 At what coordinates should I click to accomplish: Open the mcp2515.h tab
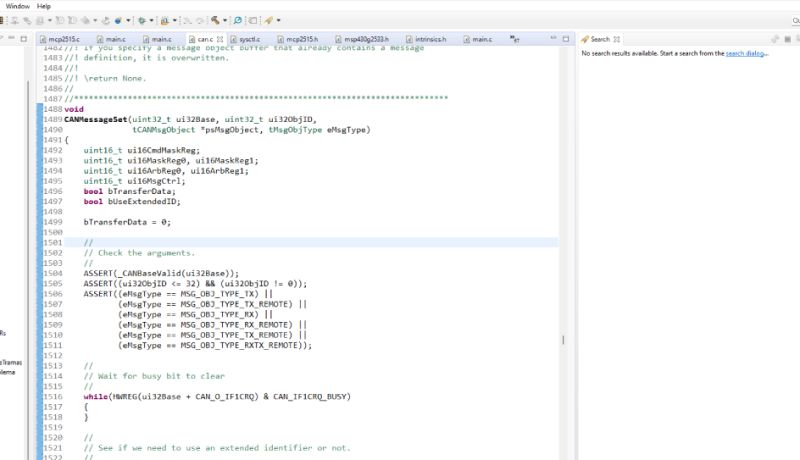pos(298,39)
